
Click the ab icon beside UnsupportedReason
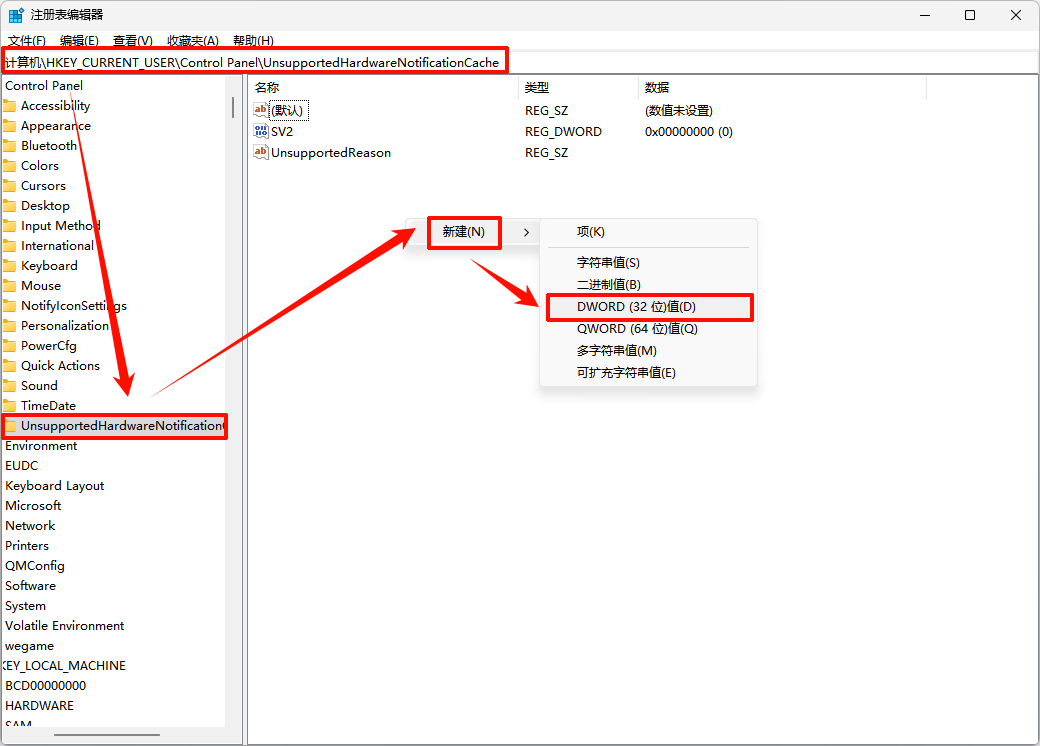click(262, 152)
